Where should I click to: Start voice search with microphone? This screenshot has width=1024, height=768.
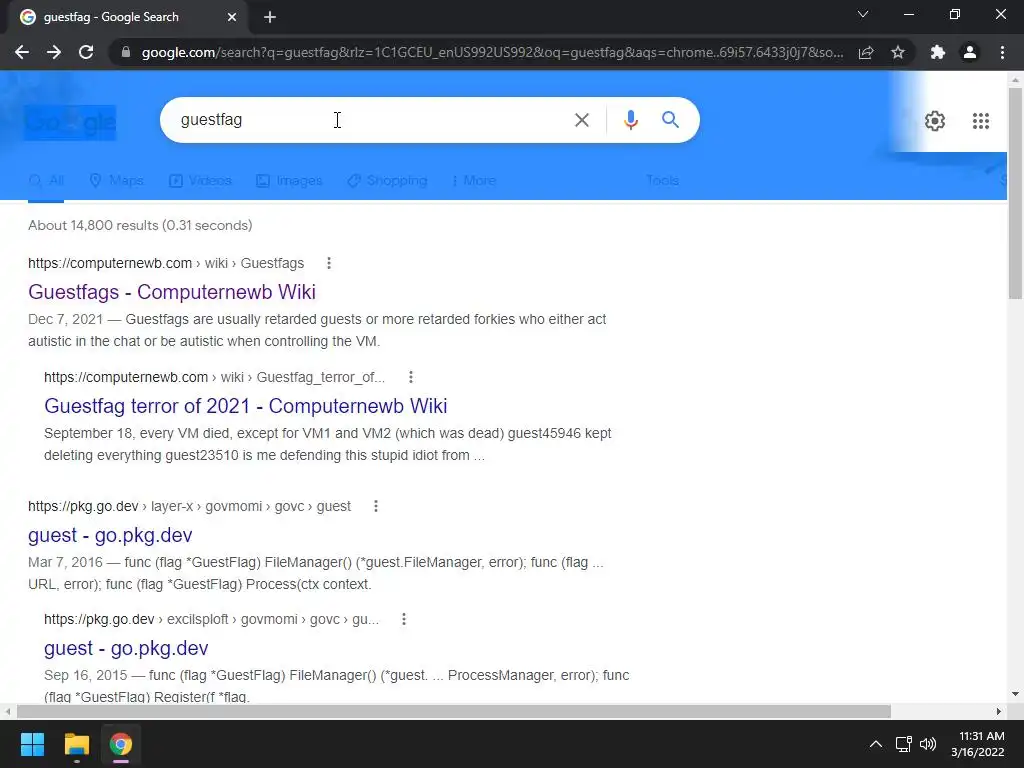click(630, 120)
